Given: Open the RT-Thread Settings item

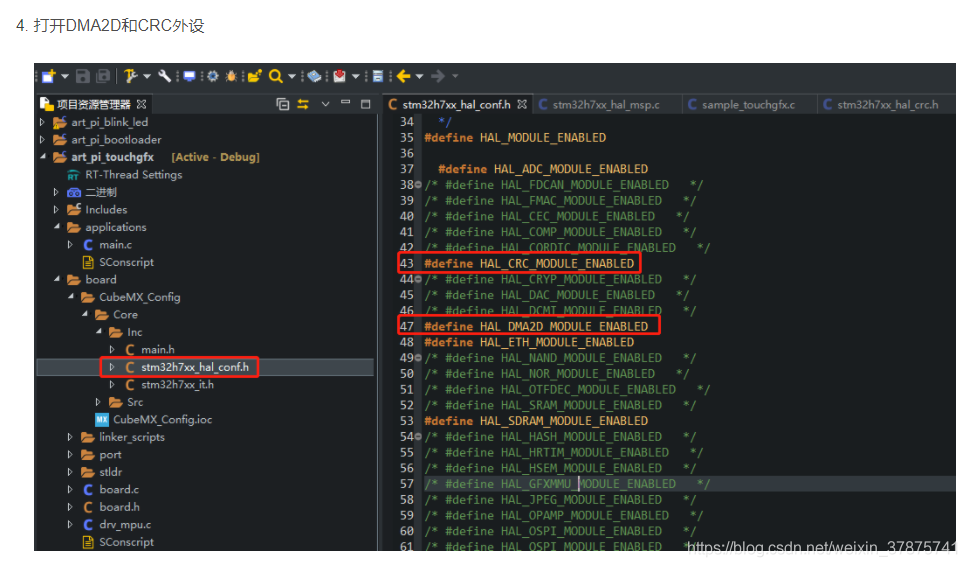Looking at the screenshot, I should click(x=133, y=175).
